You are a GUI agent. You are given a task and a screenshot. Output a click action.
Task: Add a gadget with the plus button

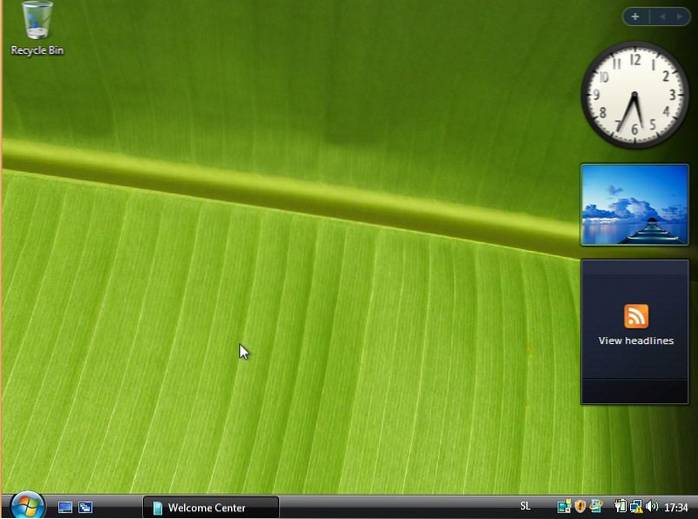tap(635, 17)
